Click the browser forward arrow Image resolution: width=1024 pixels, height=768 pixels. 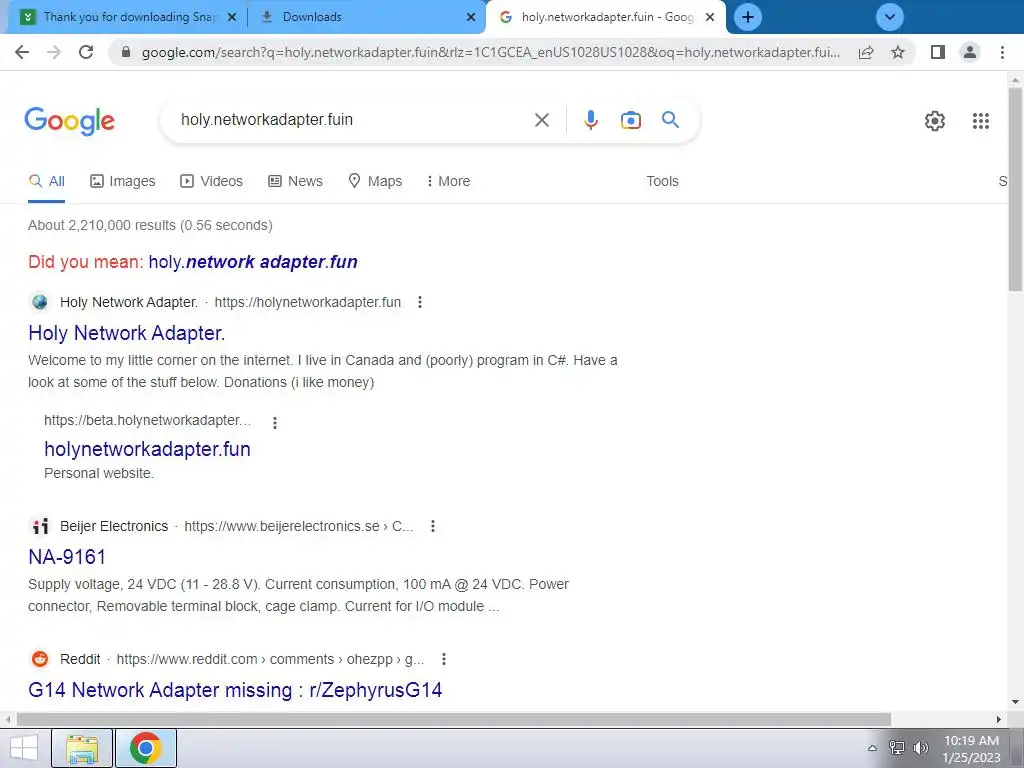click(54, 52)
